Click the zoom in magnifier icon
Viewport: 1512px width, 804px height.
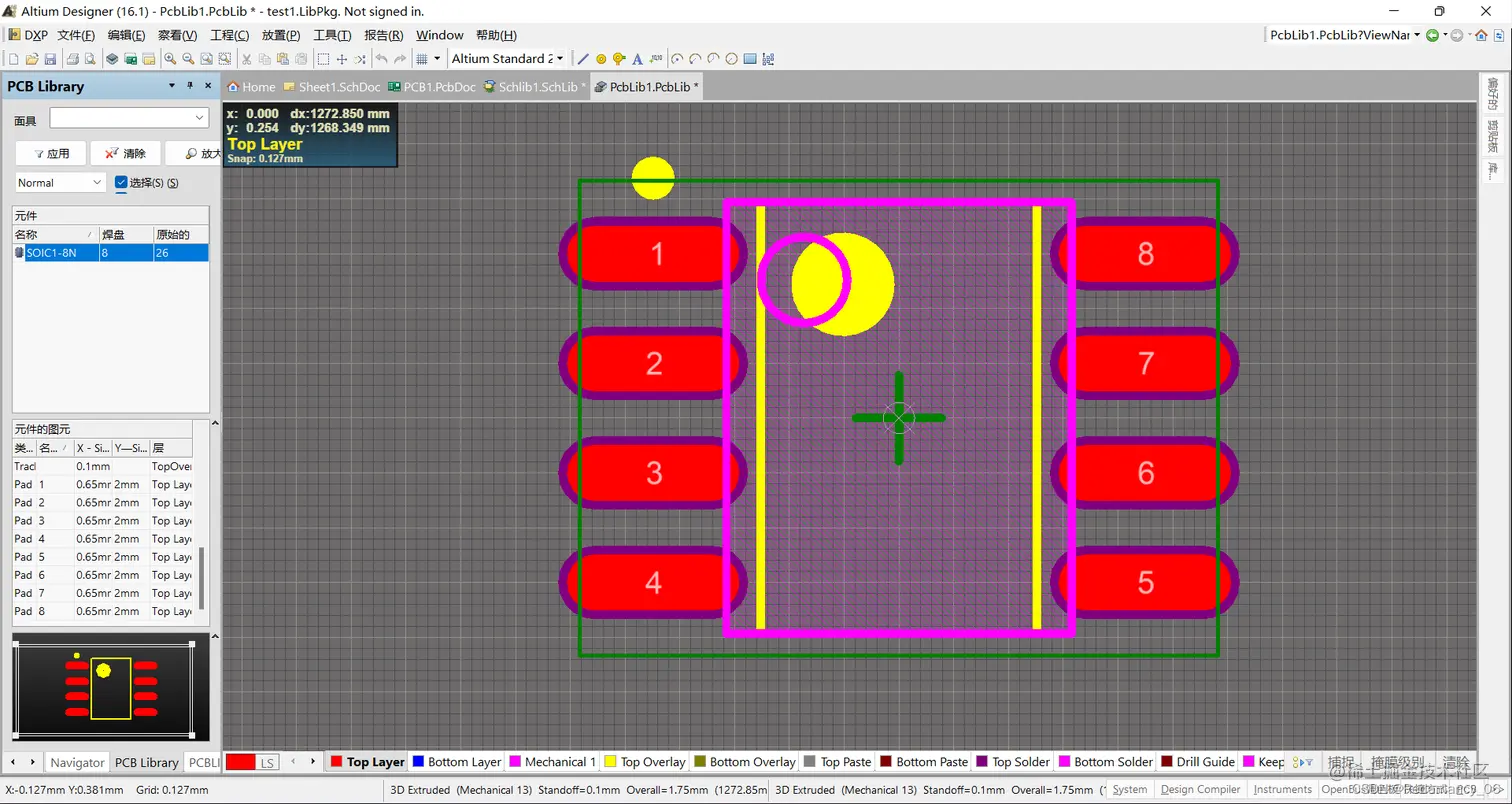point(170,59)
